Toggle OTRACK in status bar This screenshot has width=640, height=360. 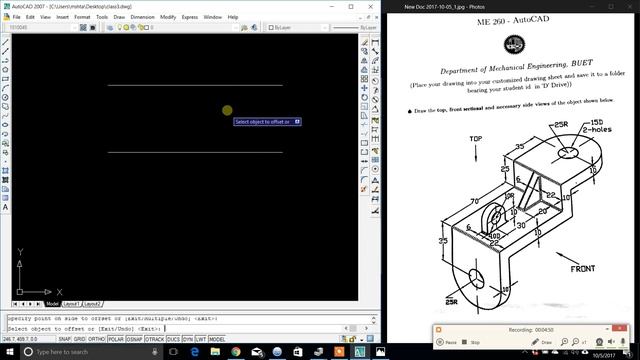coord(154,339)
